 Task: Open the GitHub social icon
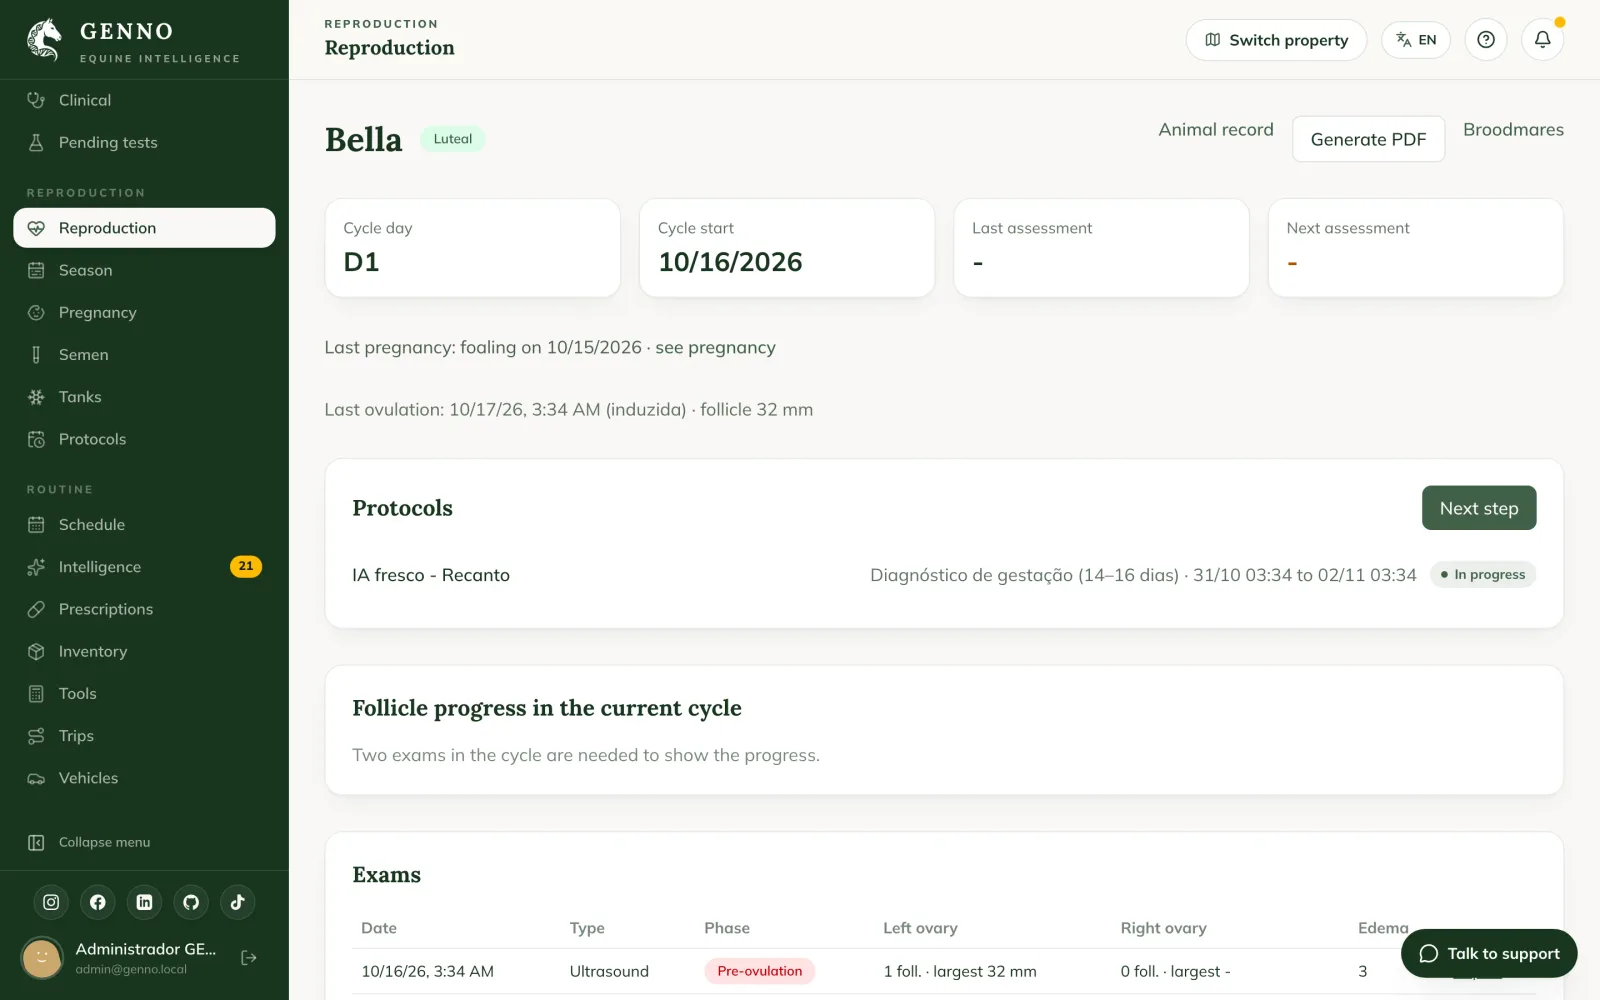(191, 902)
